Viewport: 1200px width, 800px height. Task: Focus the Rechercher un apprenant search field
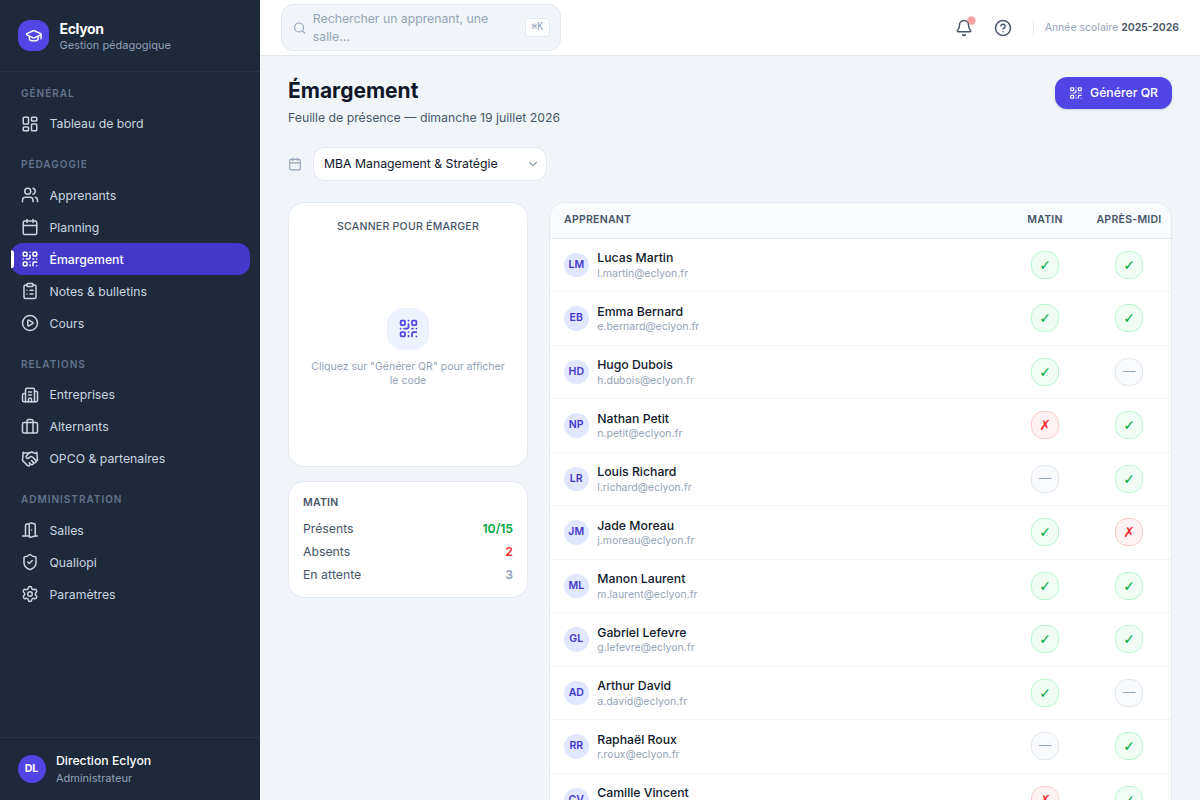point(421,28)
